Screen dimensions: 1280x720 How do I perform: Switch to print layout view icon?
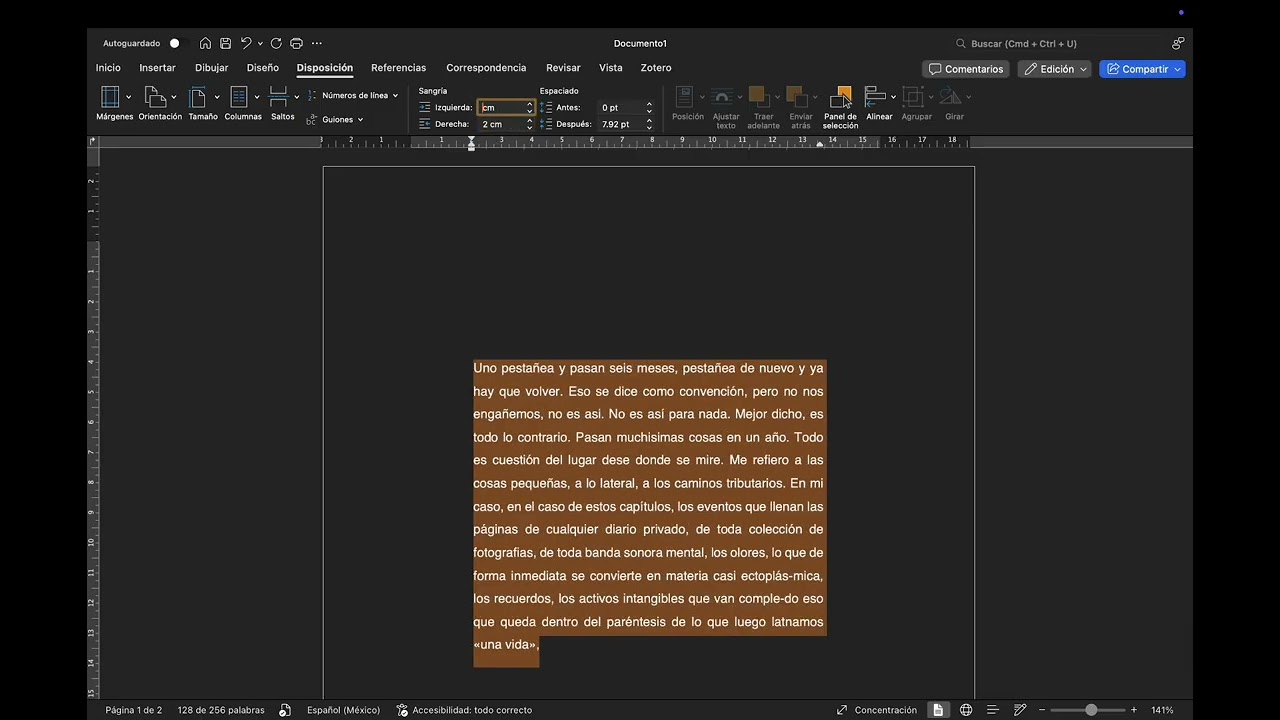(938, 710)
